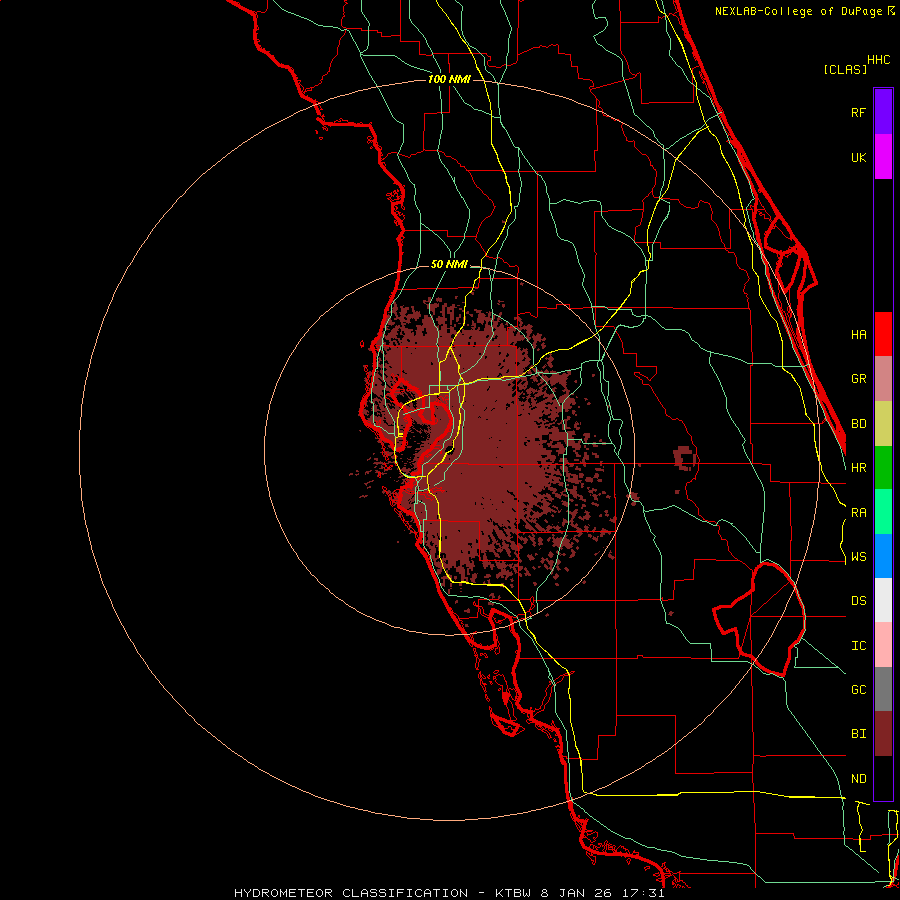
Task: Click the RA legend label
Action: click(x=858, y=513)
